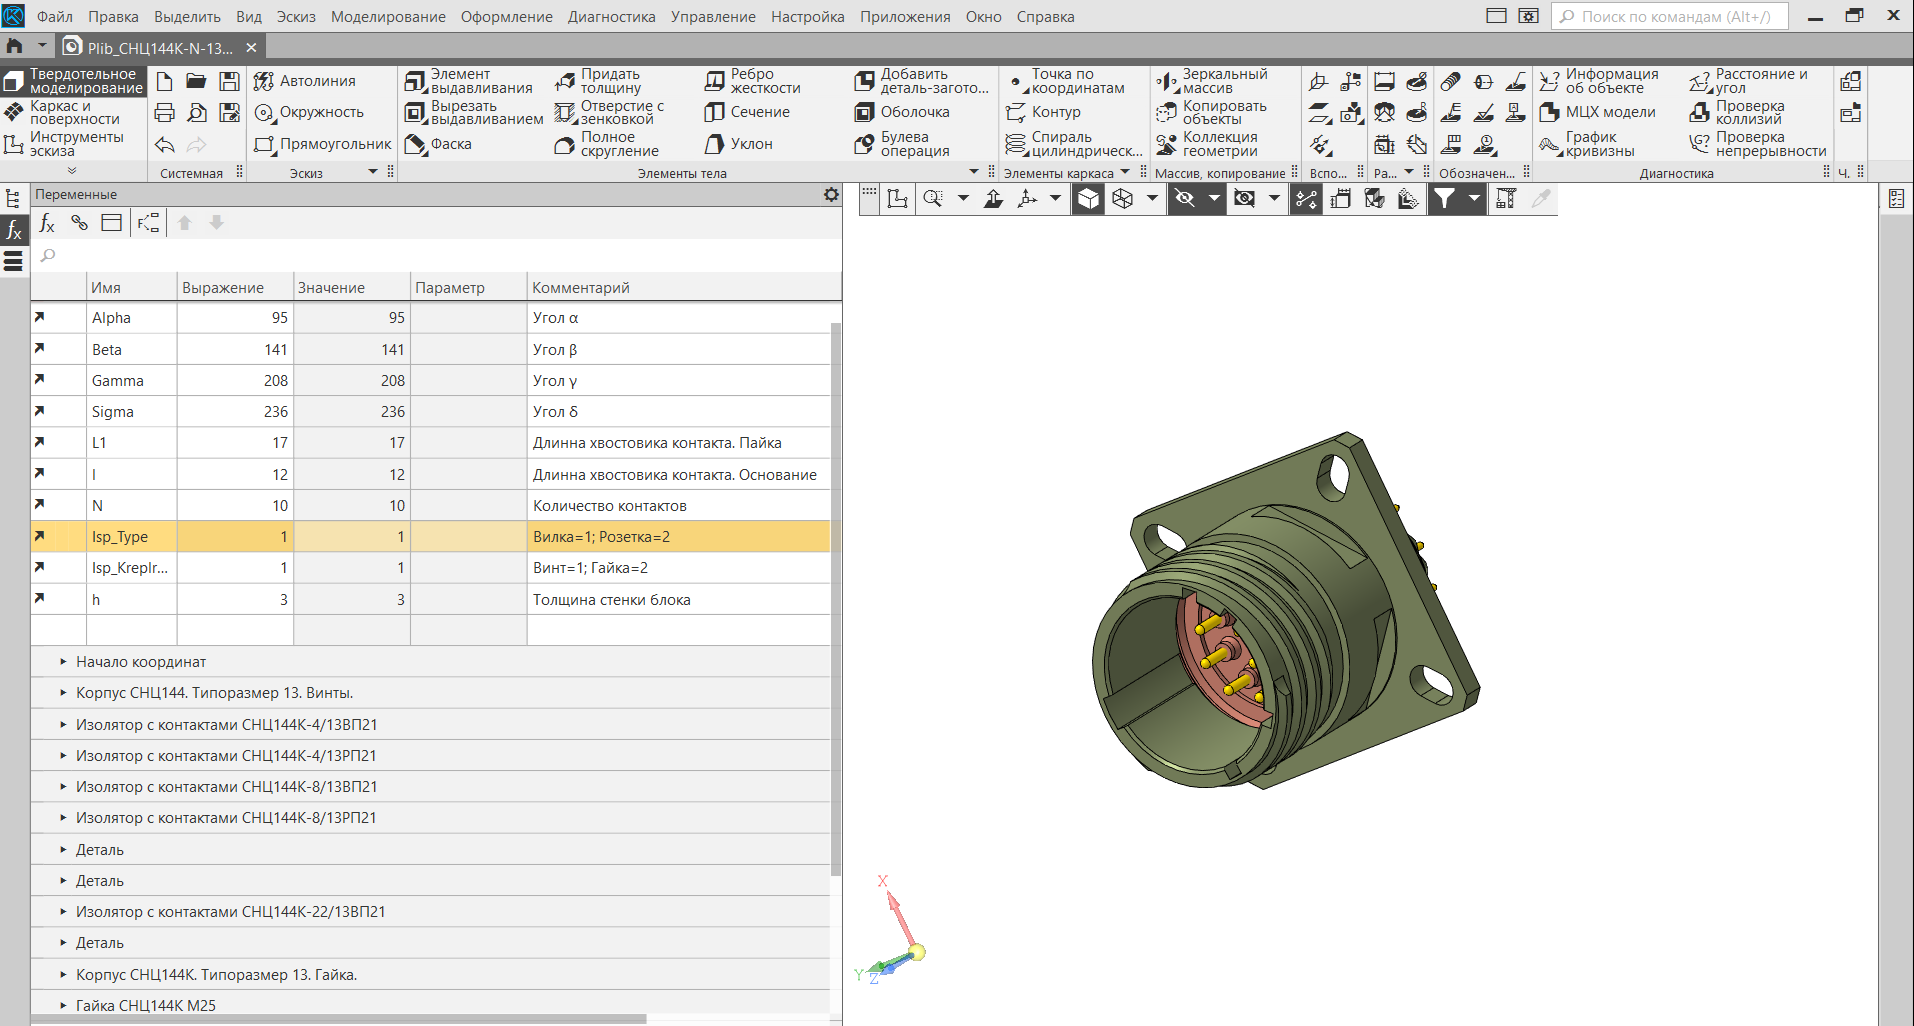
Task: Toggle the shaded display mode cube button
Action: point(1088,199)
